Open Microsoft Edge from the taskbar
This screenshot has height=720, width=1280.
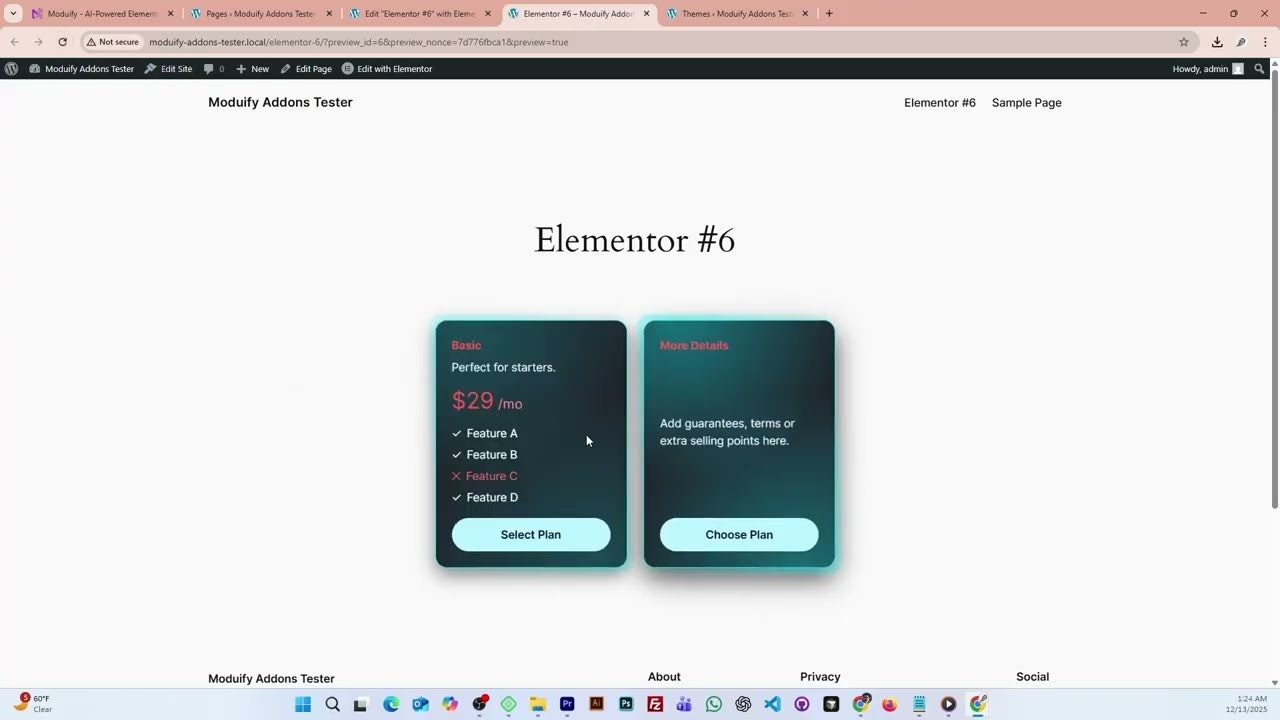click(390, 703)
